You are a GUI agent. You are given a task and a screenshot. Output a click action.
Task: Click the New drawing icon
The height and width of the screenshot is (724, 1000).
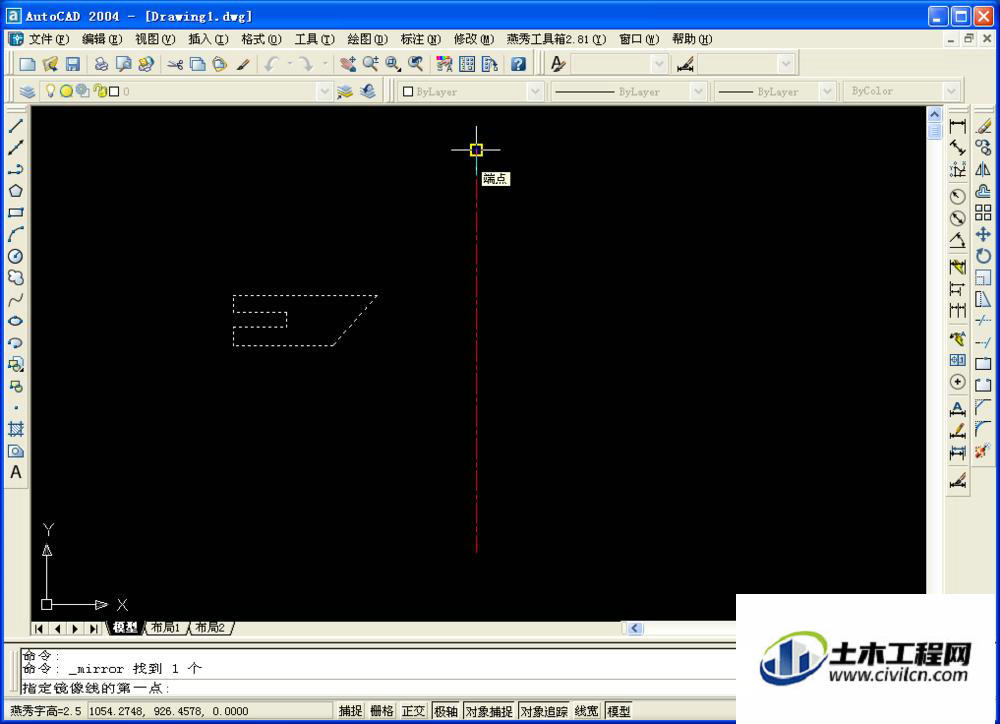pos(27,64)
